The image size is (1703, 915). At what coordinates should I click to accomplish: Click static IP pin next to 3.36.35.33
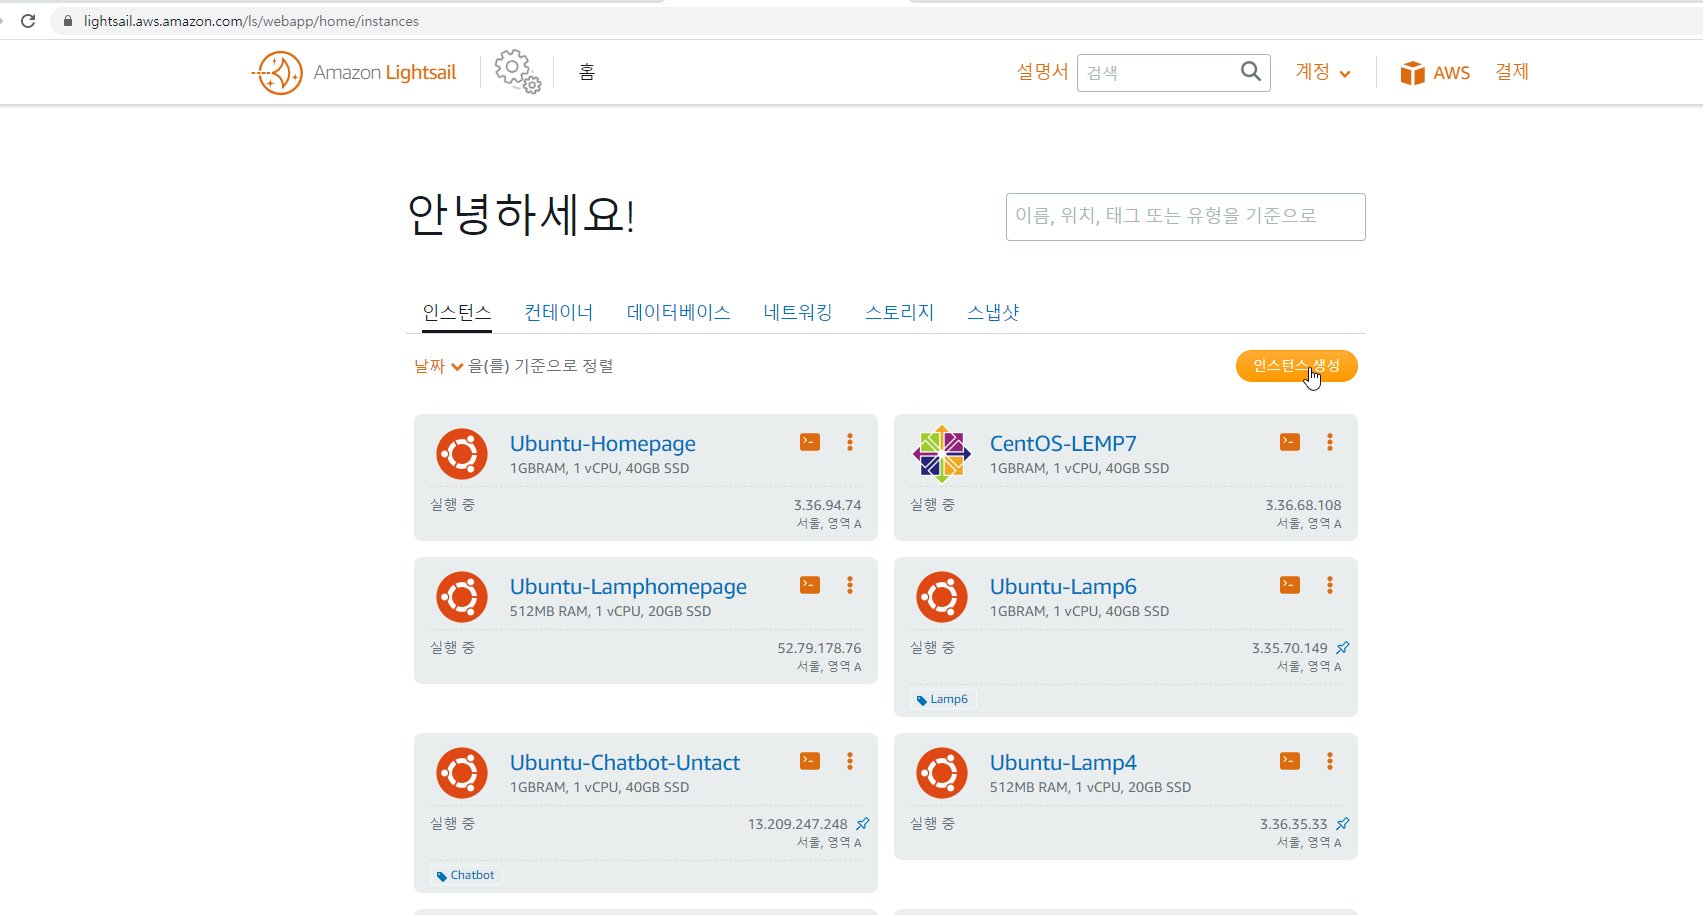tap(1343, 824)
